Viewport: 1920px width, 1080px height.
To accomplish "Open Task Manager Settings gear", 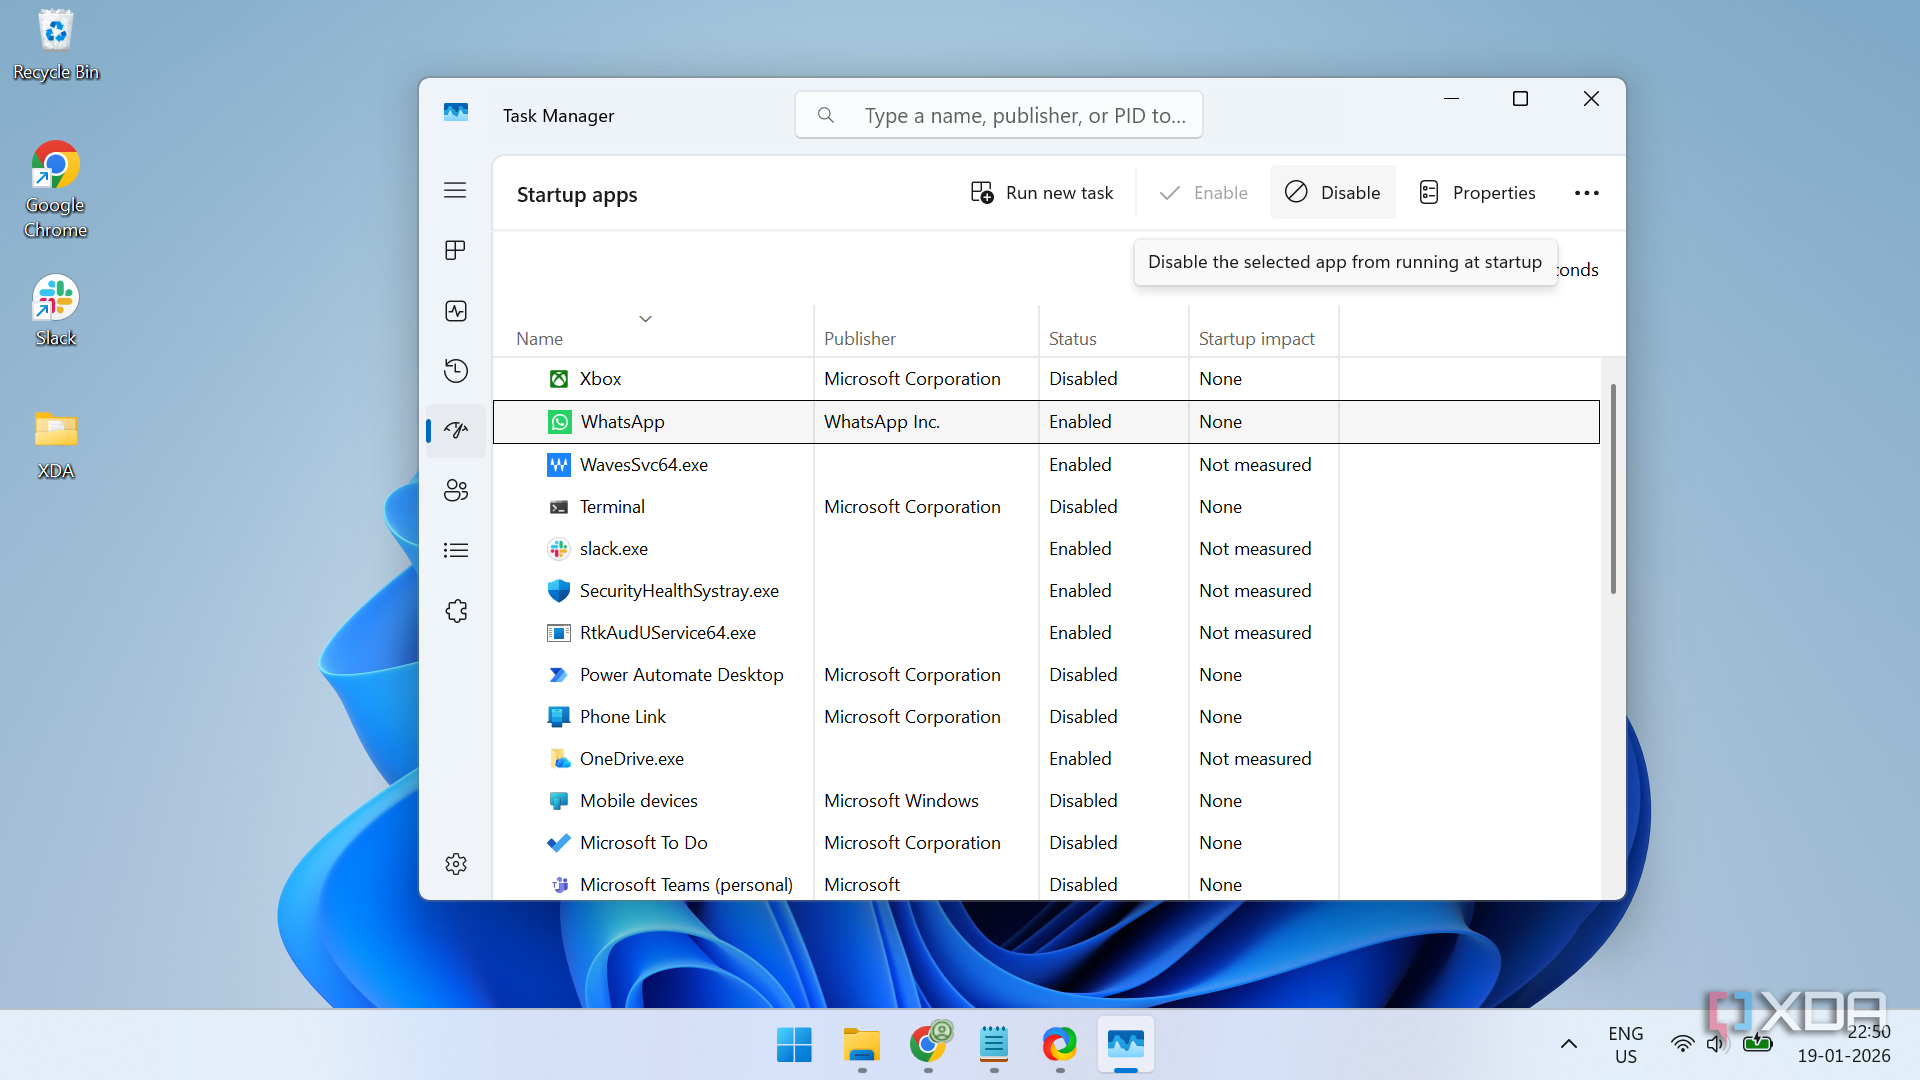I will [456, 864].
